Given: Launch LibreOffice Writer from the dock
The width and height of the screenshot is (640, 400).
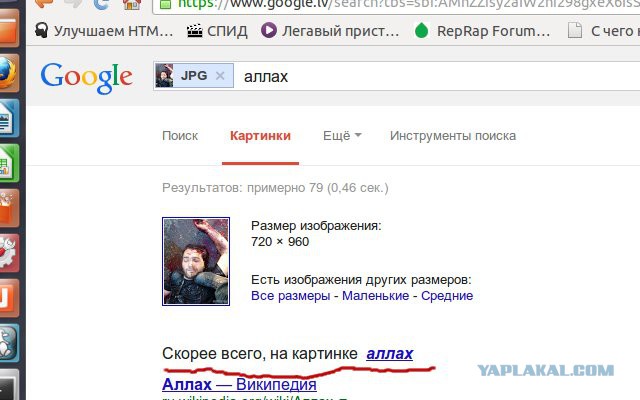Looking at the screenshot, I should (8, 118).
